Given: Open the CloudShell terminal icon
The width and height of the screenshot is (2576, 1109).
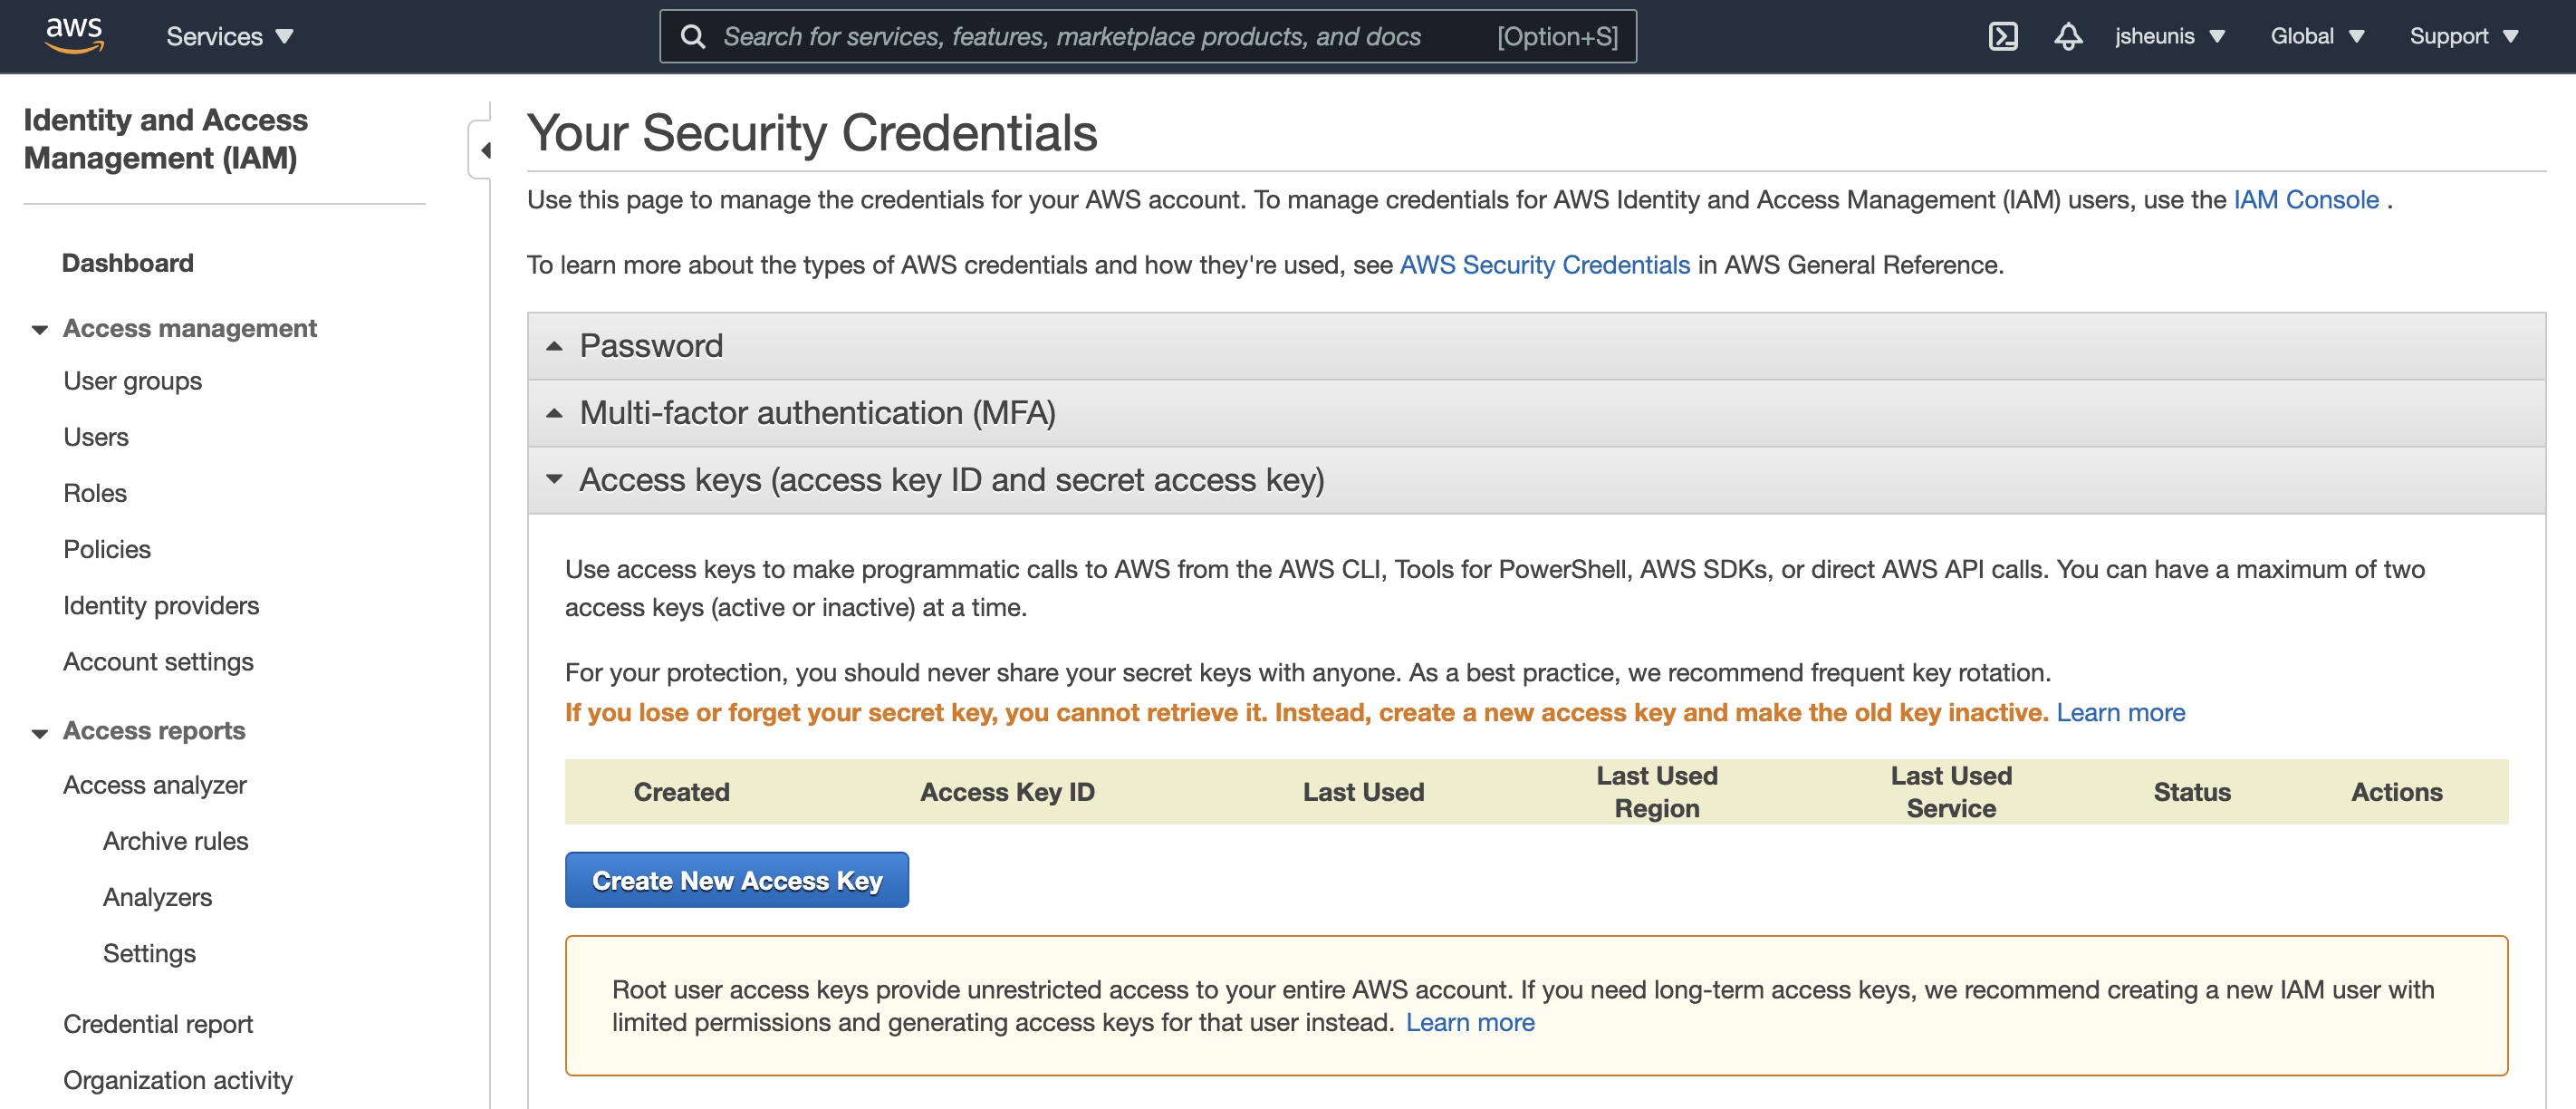Looking at the screenshot, I should (x=2003, y=36).
